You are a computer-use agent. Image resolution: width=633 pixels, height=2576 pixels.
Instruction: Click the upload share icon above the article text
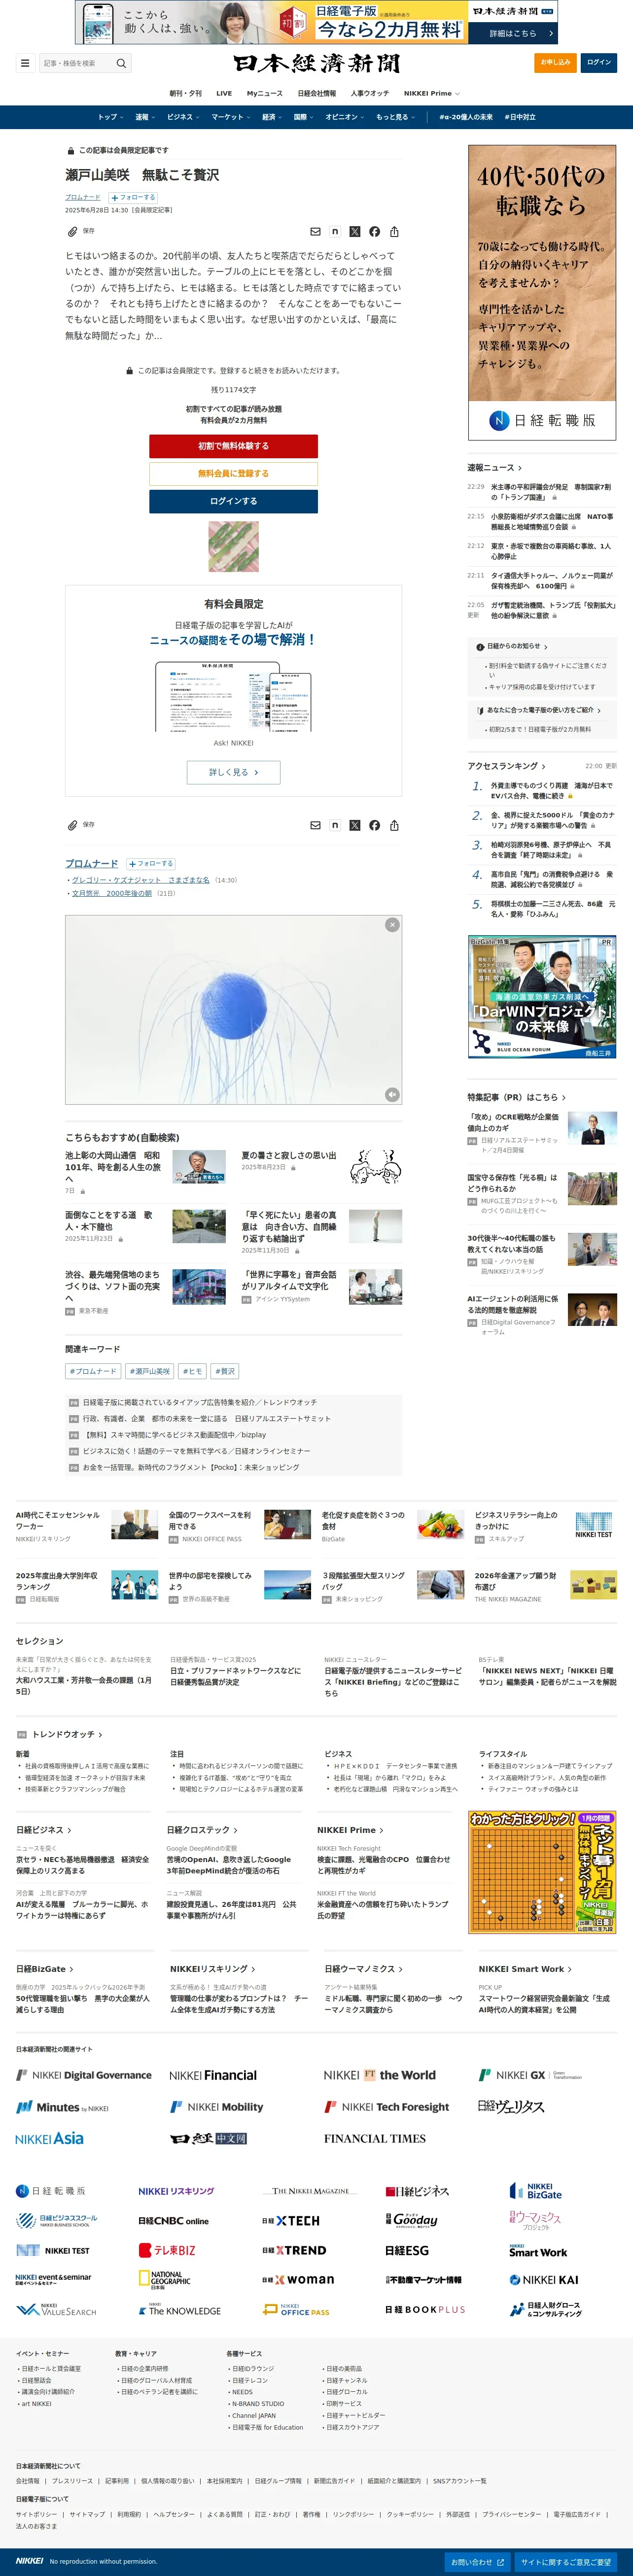[x=394, y=232]
